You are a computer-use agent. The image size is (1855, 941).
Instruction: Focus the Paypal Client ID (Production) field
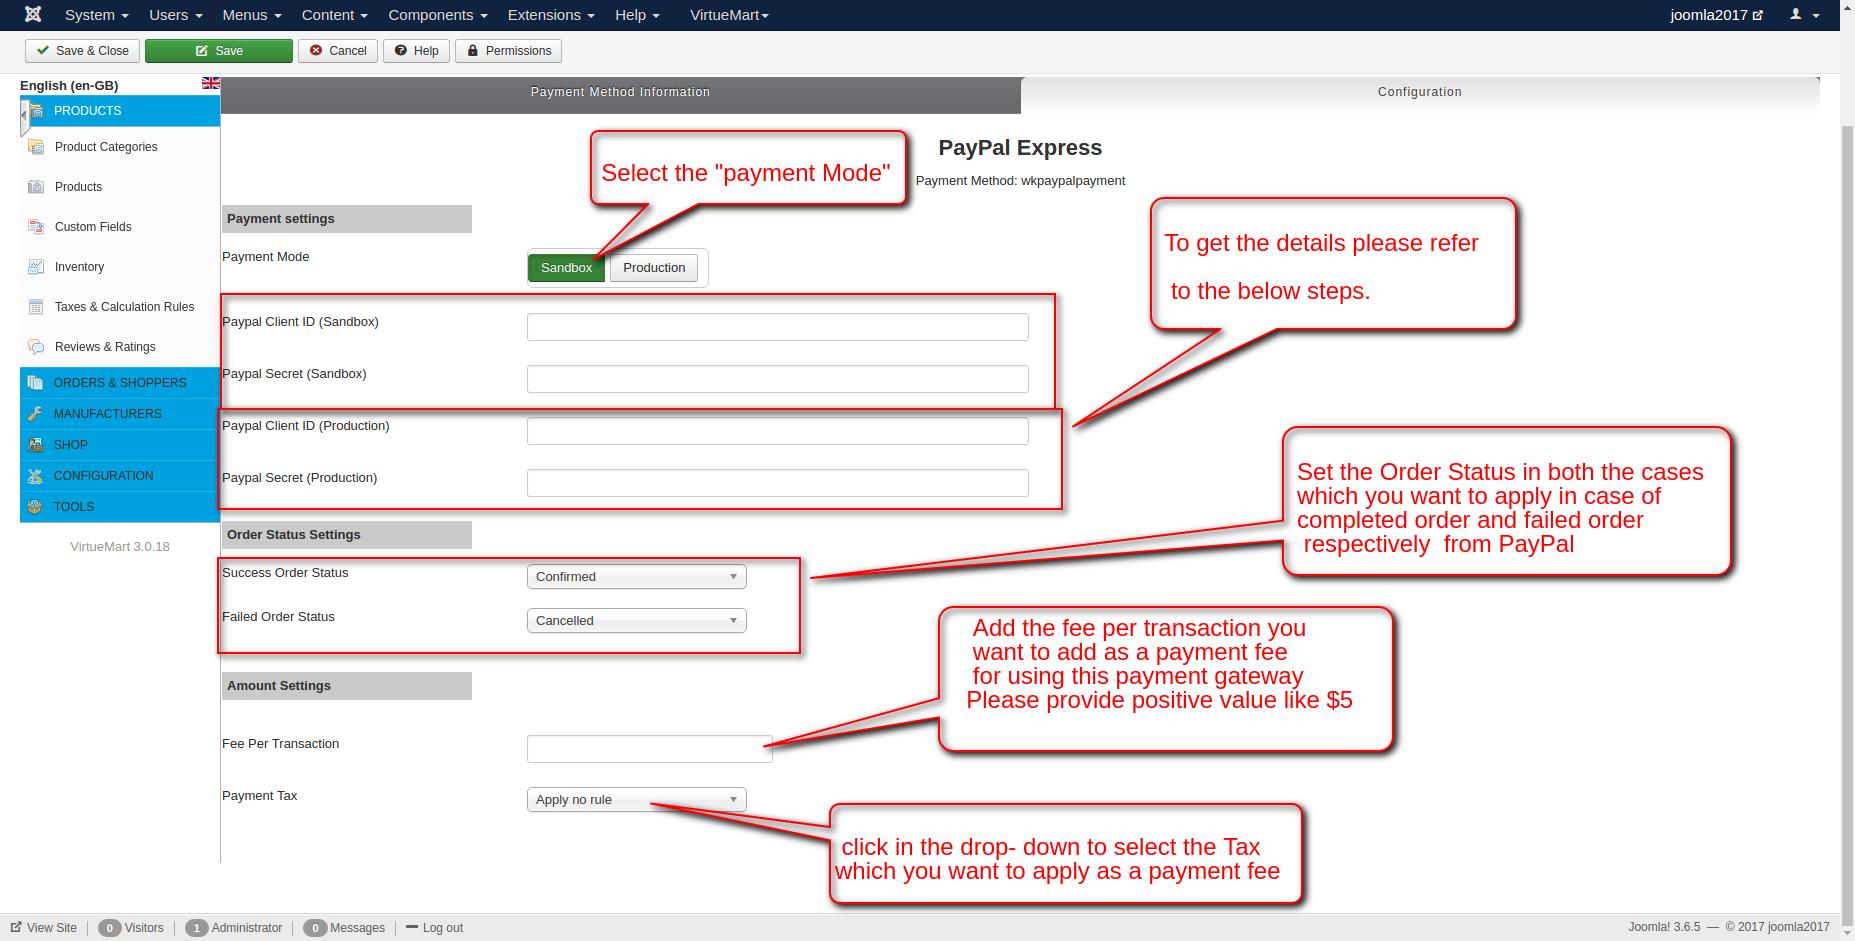pyautogui.click(x=778, y=431)
